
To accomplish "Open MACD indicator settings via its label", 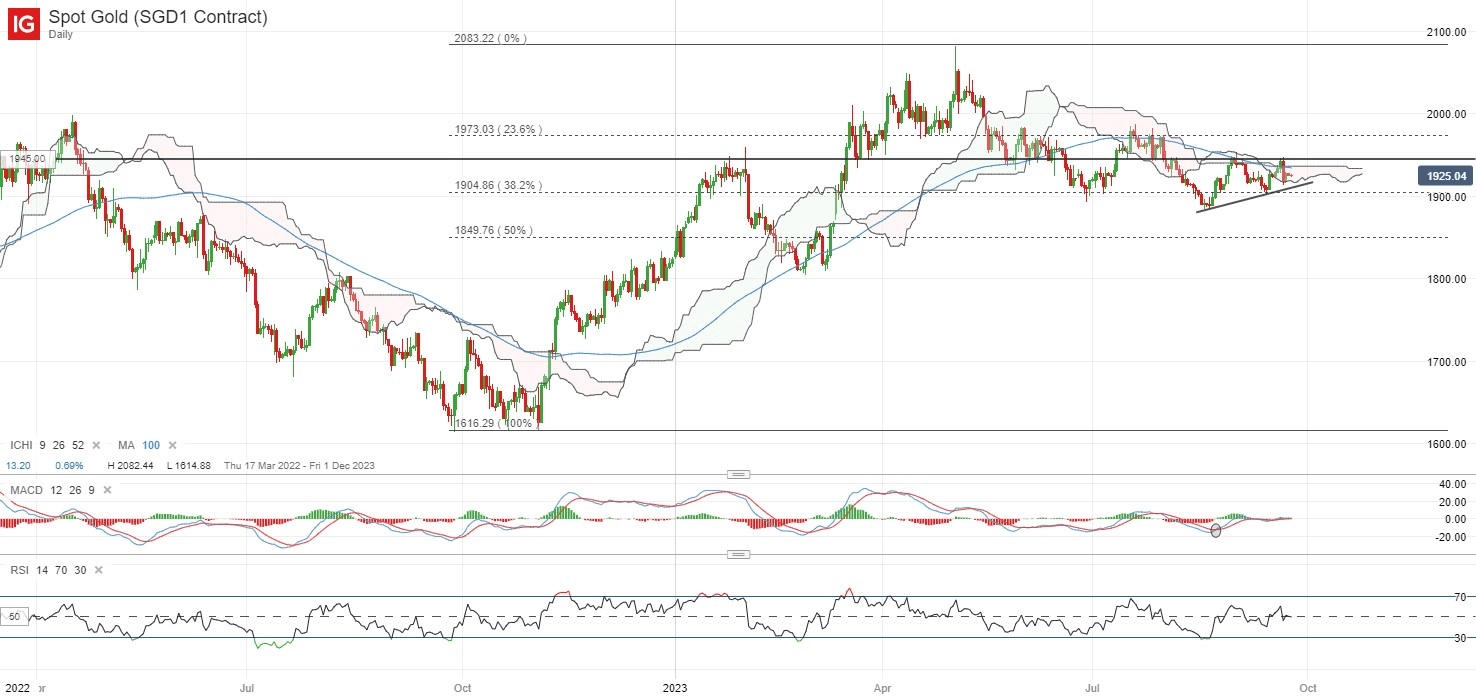I will [x=28, y=491].
